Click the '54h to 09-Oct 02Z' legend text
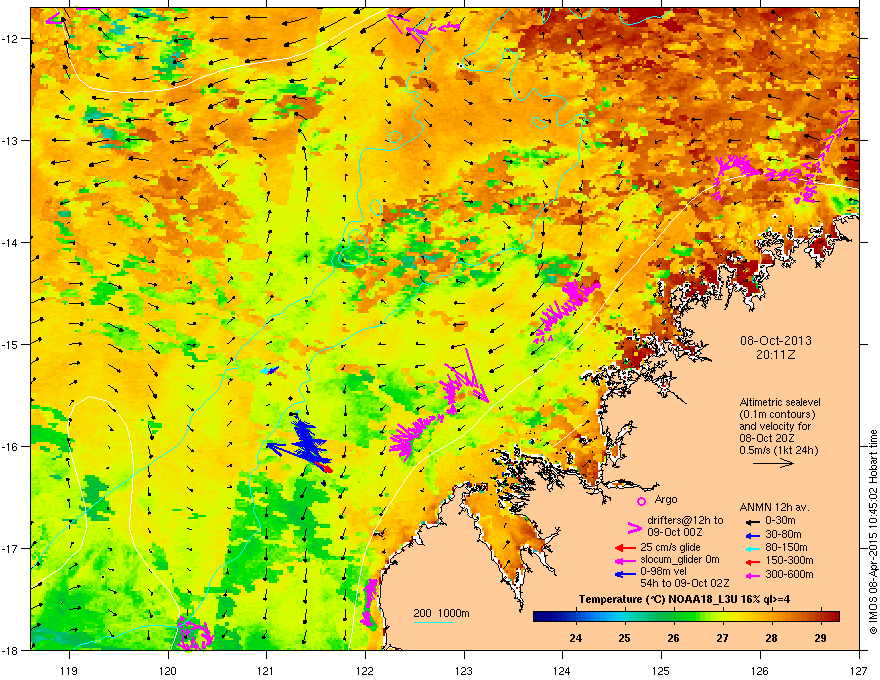This screenshot has height=680, width=880. point(685,583)
